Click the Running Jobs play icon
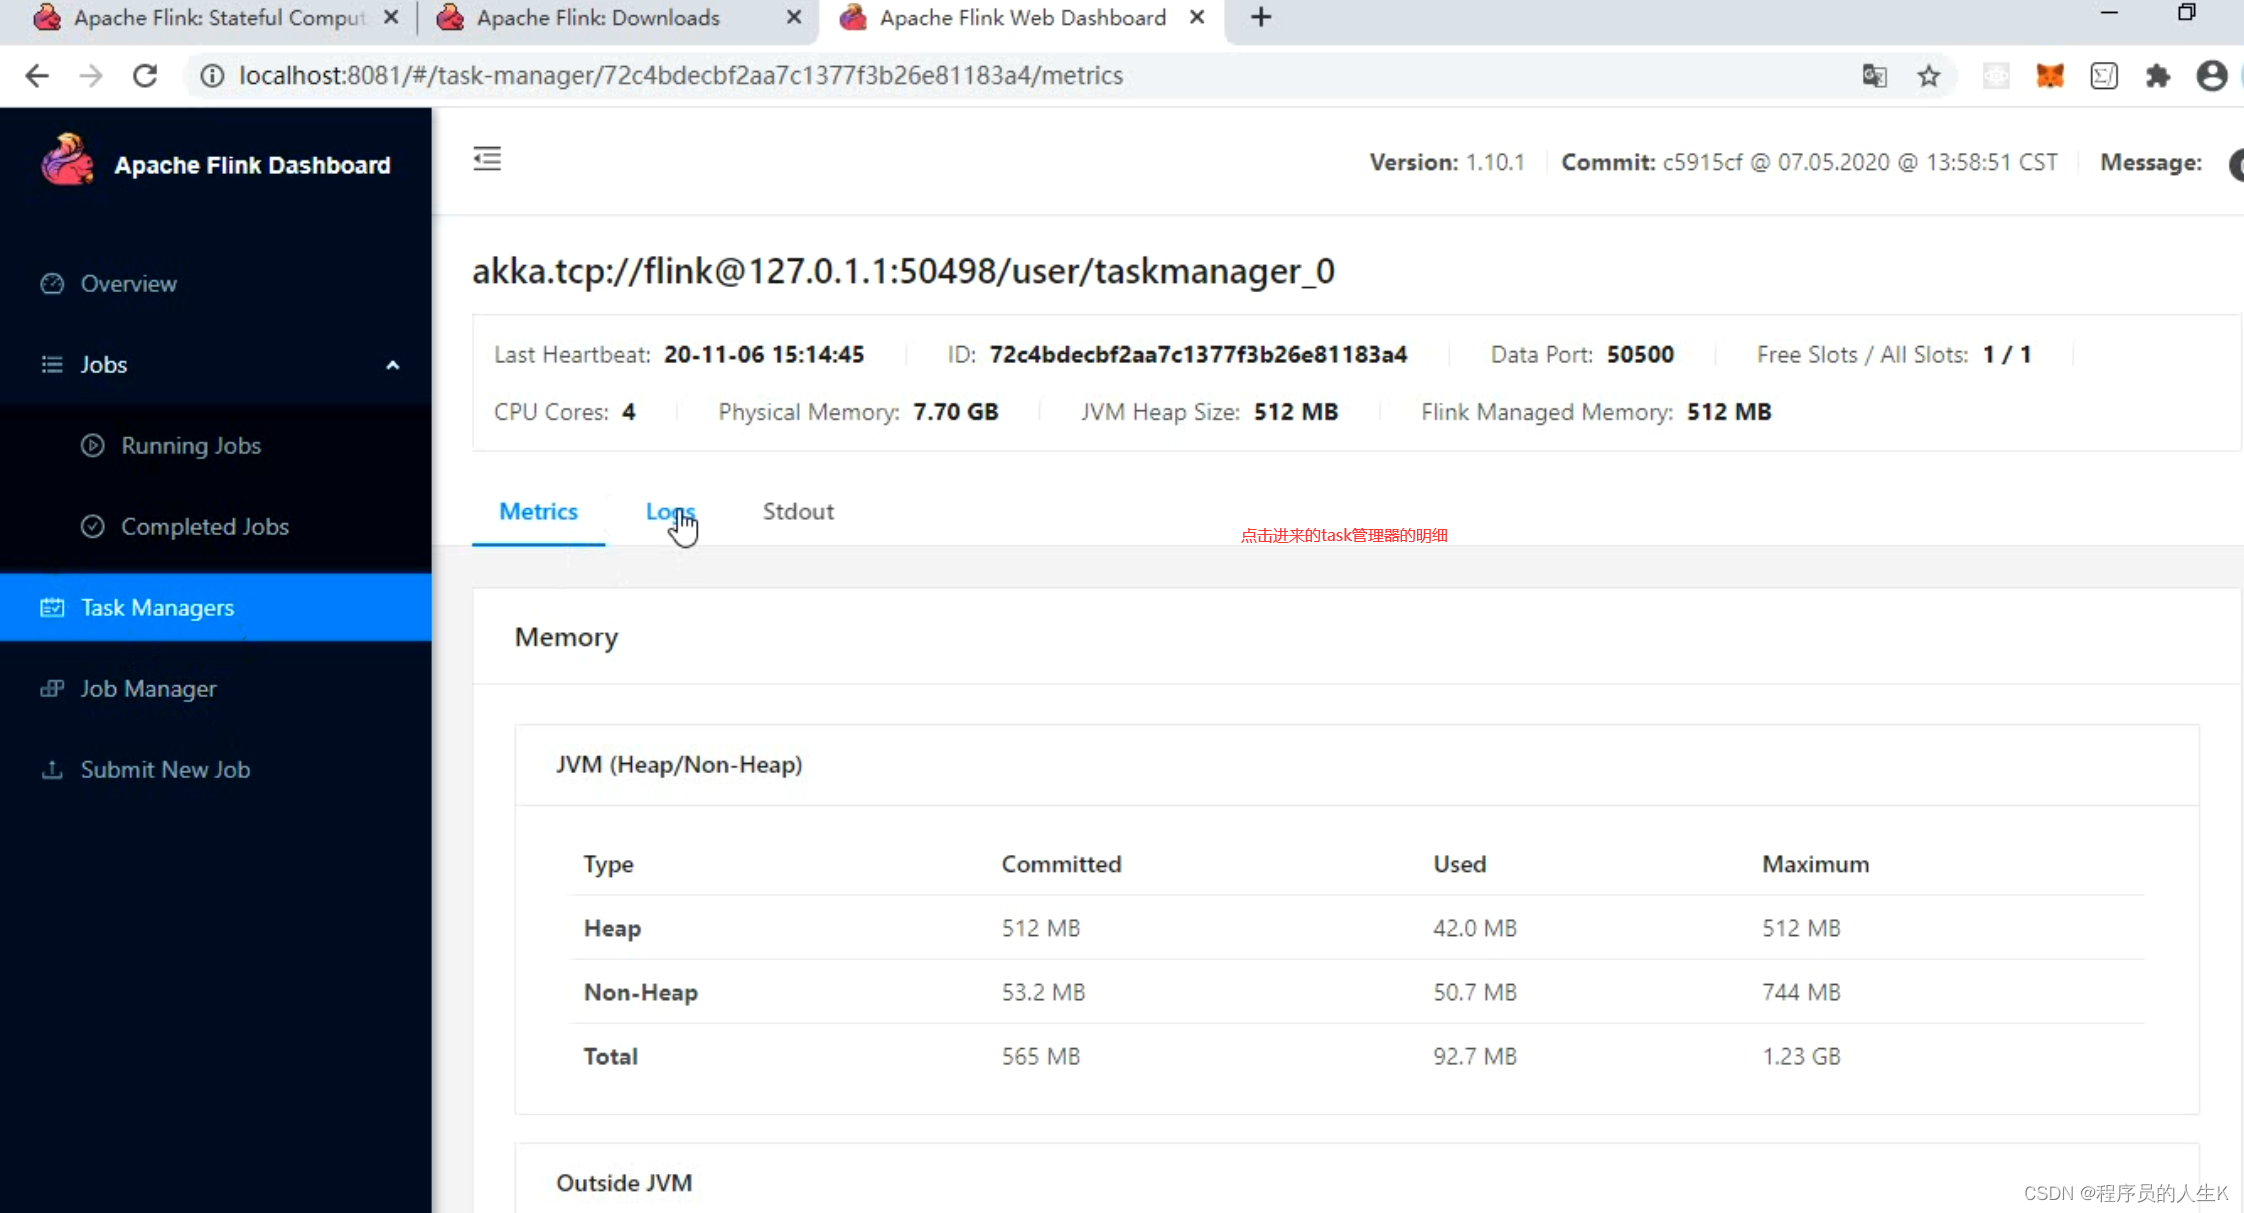 coord(92,446)
